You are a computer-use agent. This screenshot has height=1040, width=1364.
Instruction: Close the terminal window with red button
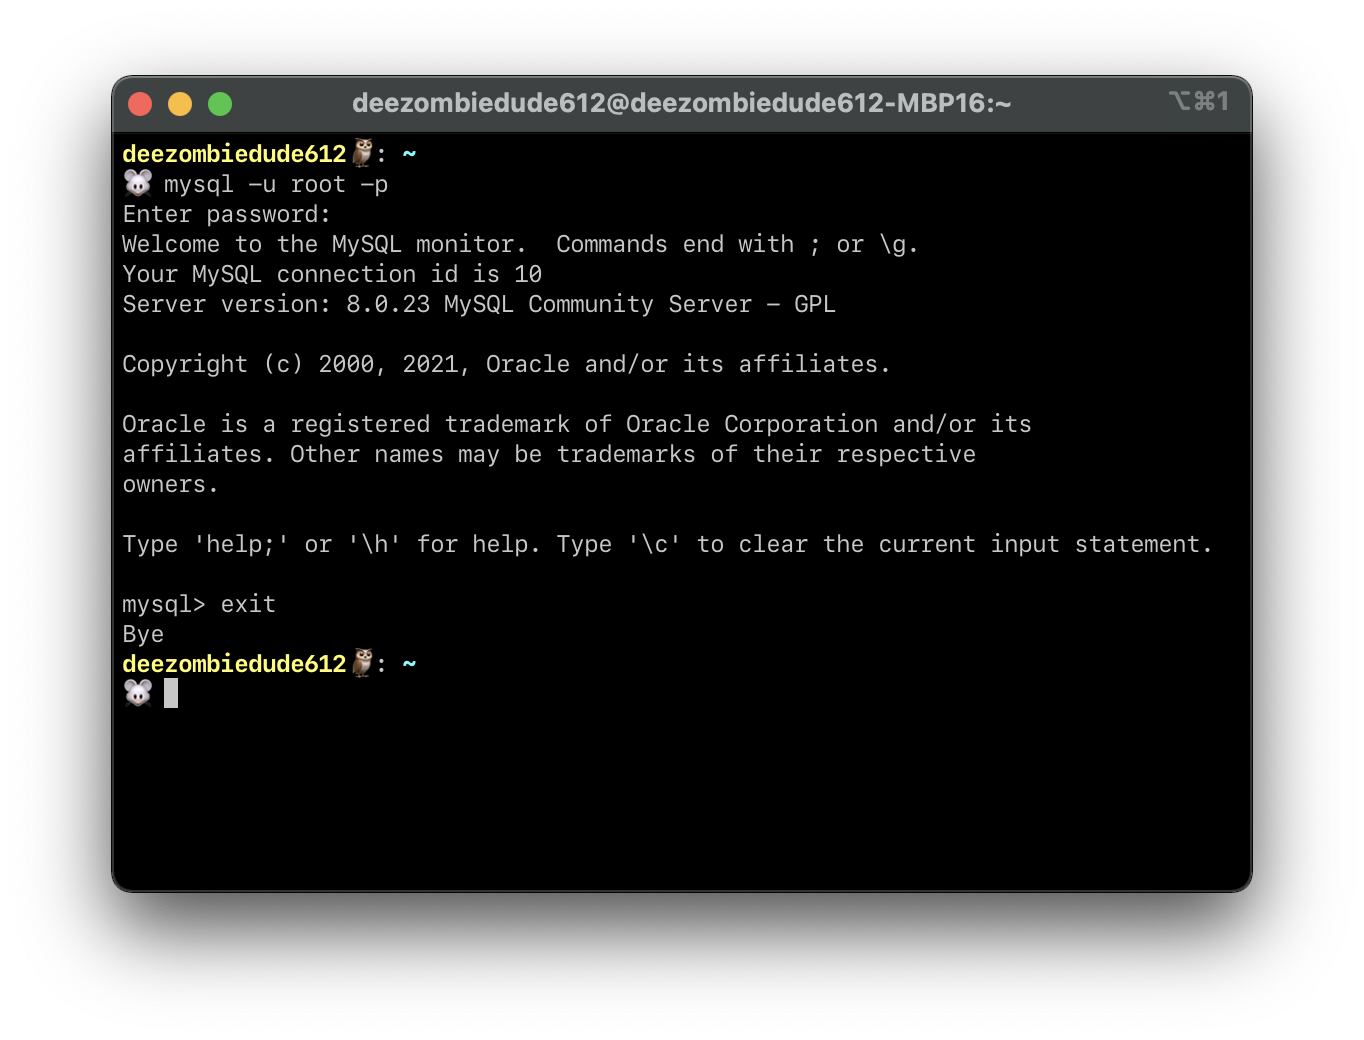click(x=140, y=104)
